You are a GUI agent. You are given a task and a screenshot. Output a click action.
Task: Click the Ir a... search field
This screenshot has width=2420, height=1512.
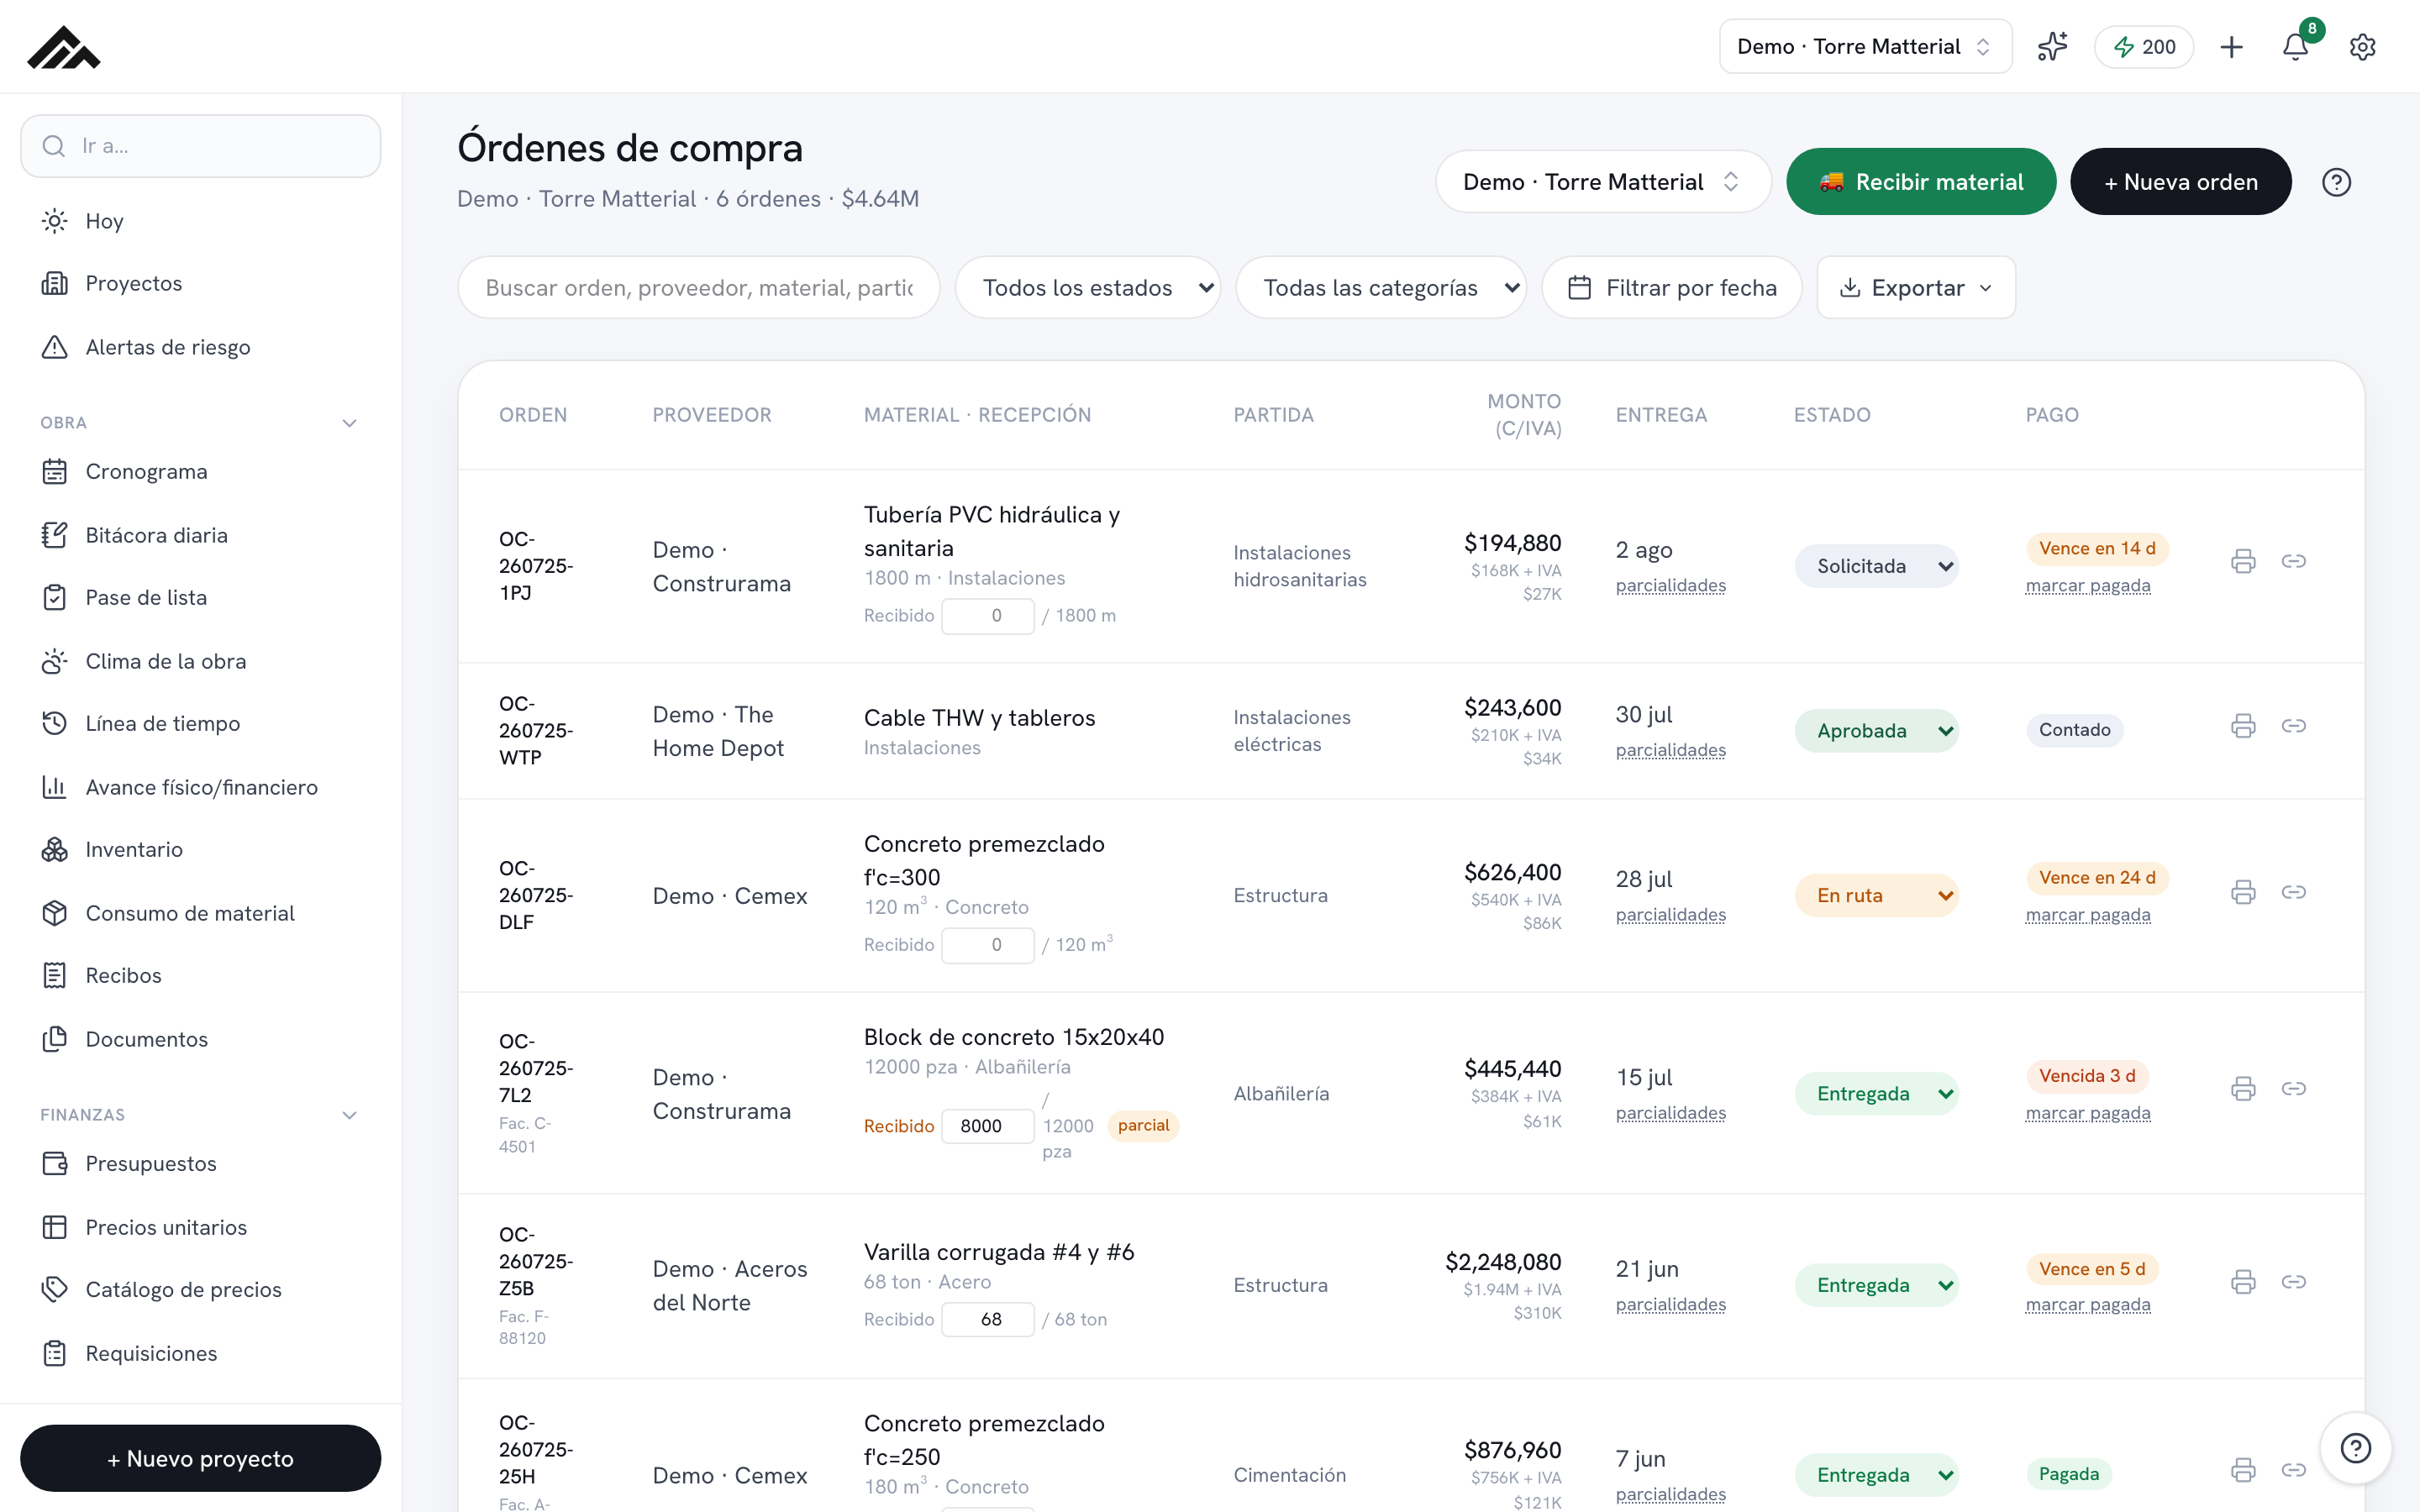(200, 146)
